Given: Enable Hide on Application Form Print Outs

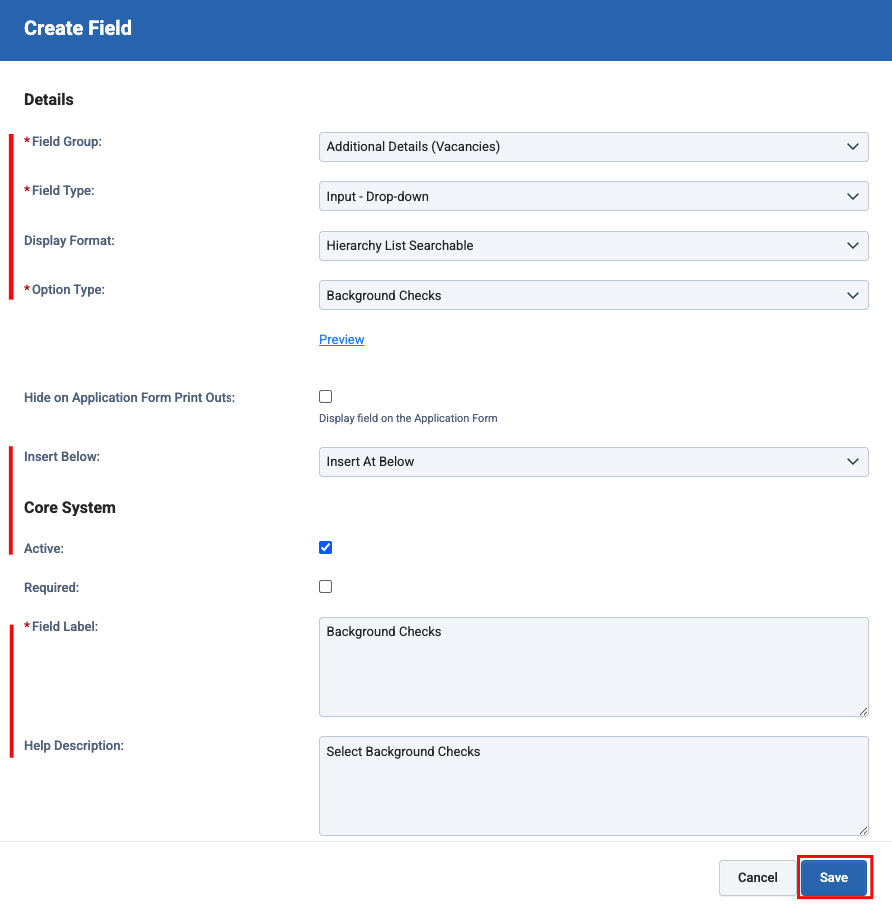Looking at the screenshot, I should (x=325, y=396).
